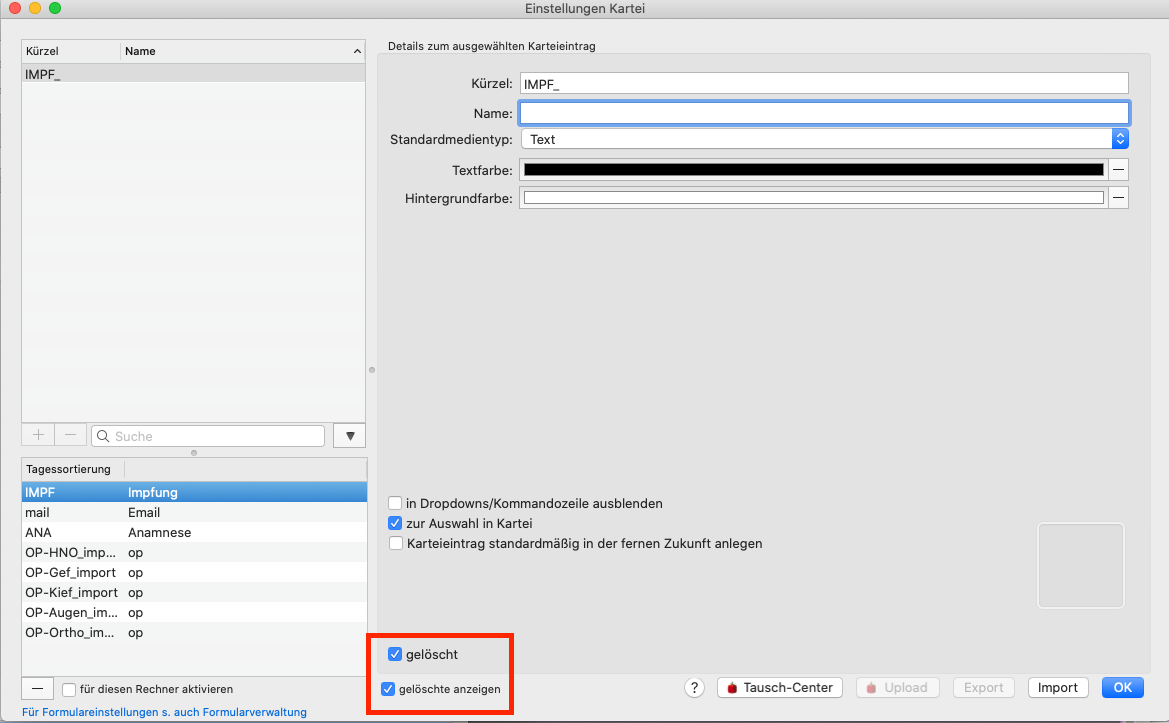Click the help question mark button
The image size is (1169, 723).
[694, 688]
